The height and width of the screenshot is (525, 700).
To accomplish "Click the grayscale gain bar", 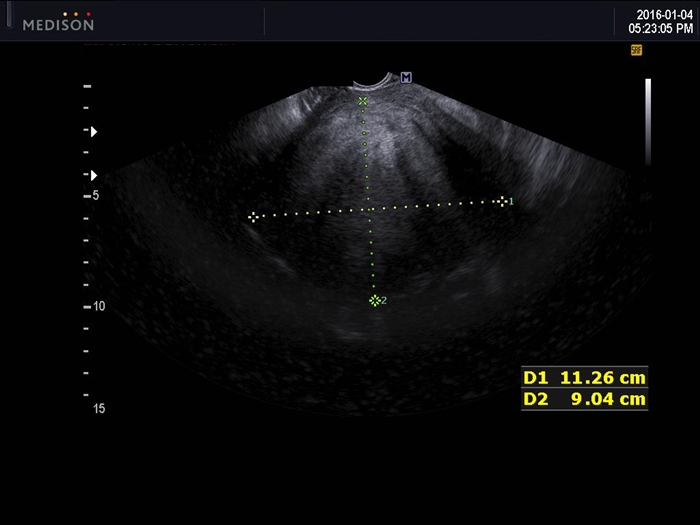I will (x=648, y=122).
